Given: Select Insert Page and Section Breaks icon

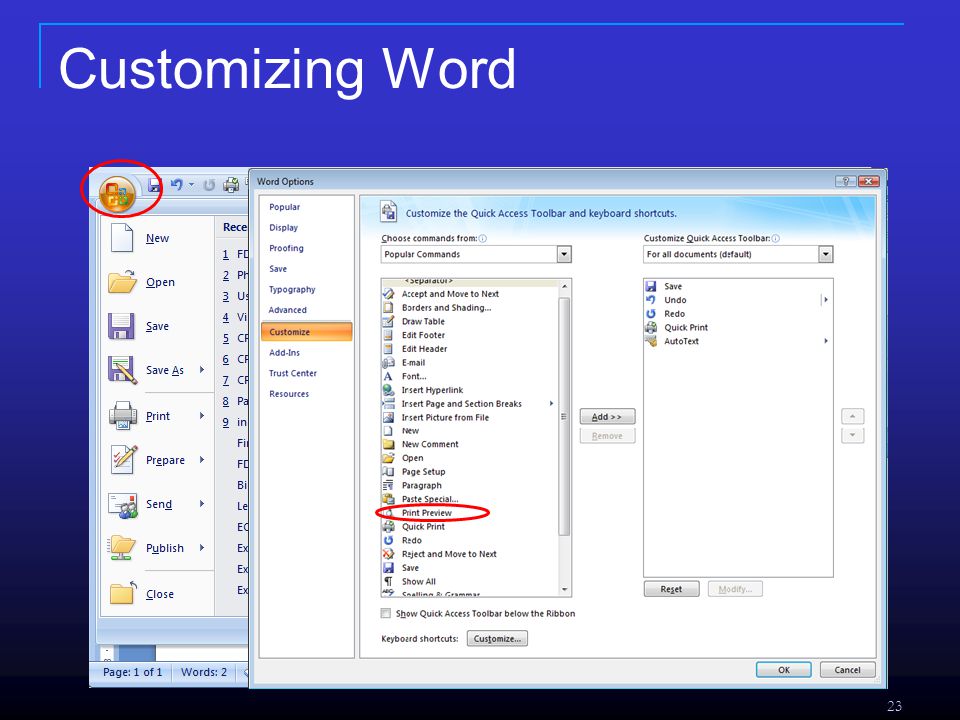Looking at the screenshot, I should click(x=388, y=404).
